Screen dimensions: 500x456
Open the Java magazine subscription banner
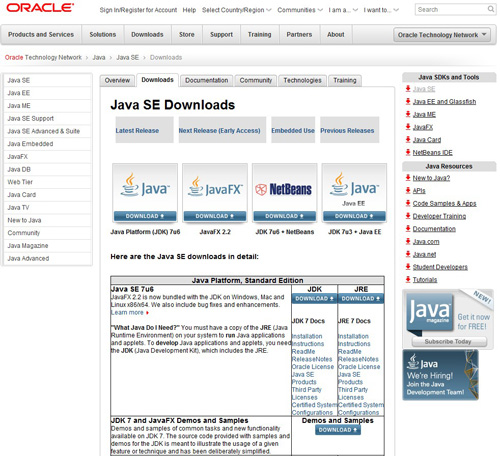click(448, 319)
